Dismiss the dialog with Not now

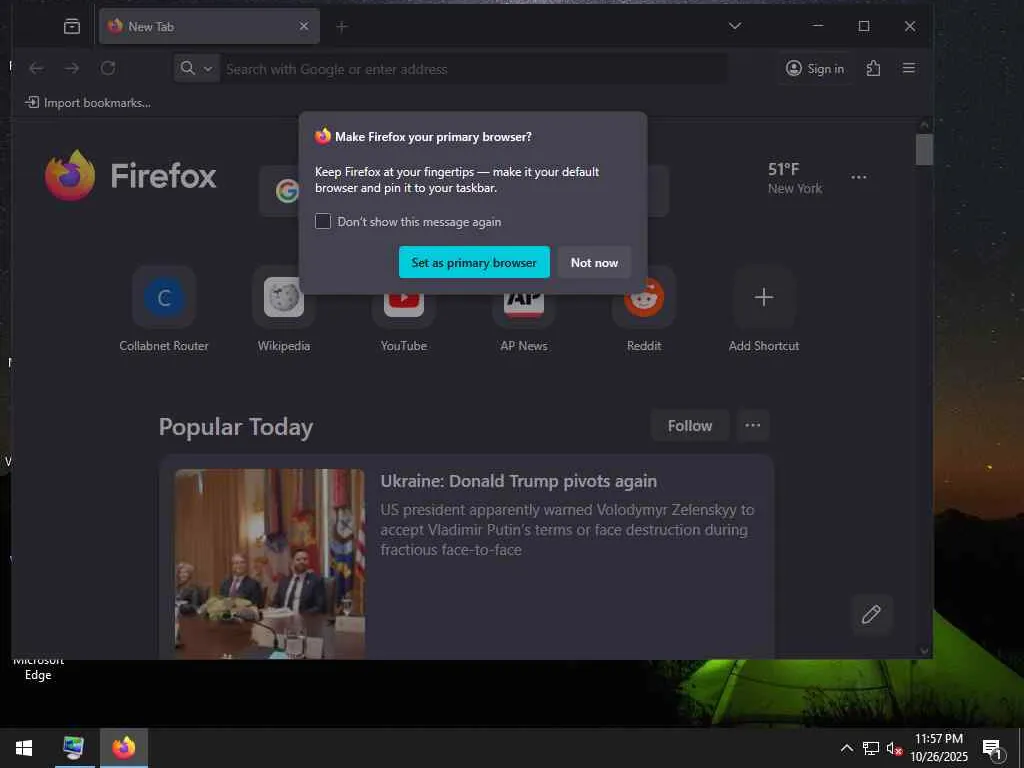tap(594, 262)
